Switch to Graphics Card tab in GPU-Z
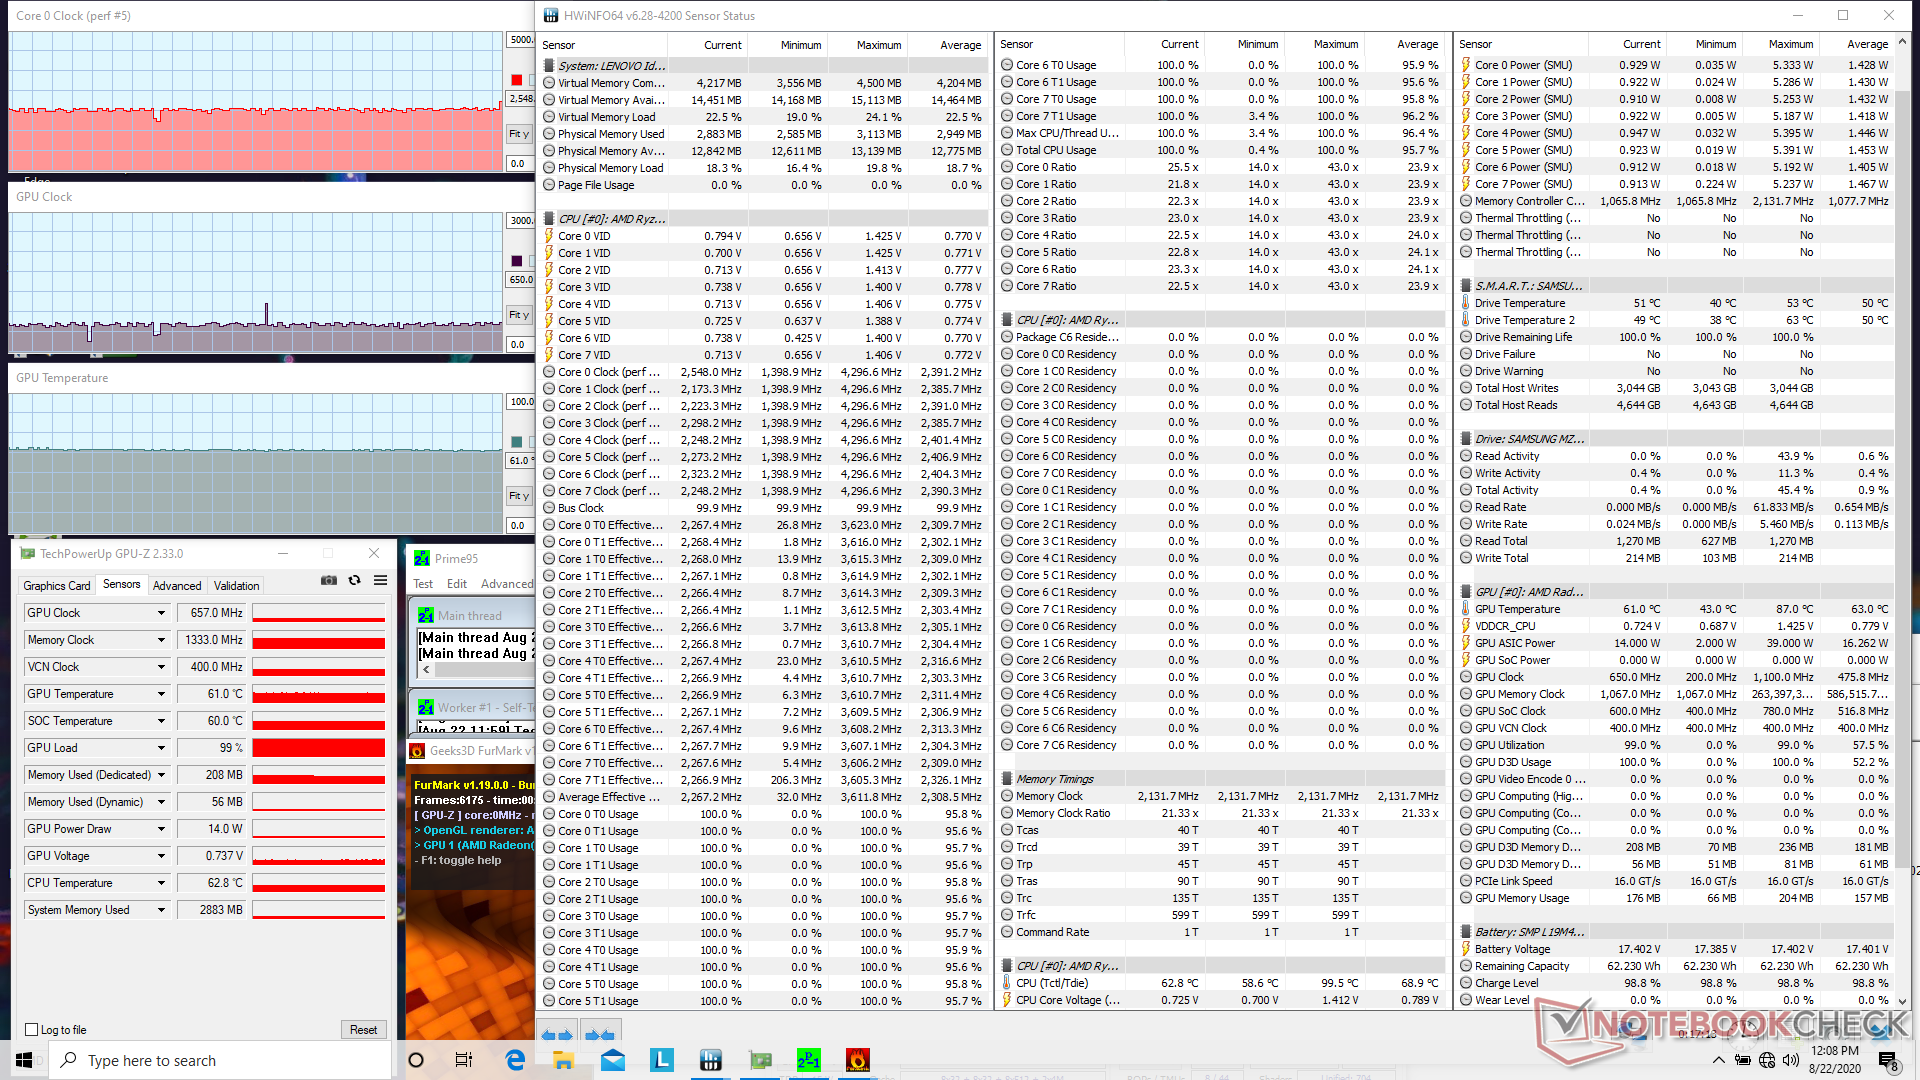 (x=57, y=586)
